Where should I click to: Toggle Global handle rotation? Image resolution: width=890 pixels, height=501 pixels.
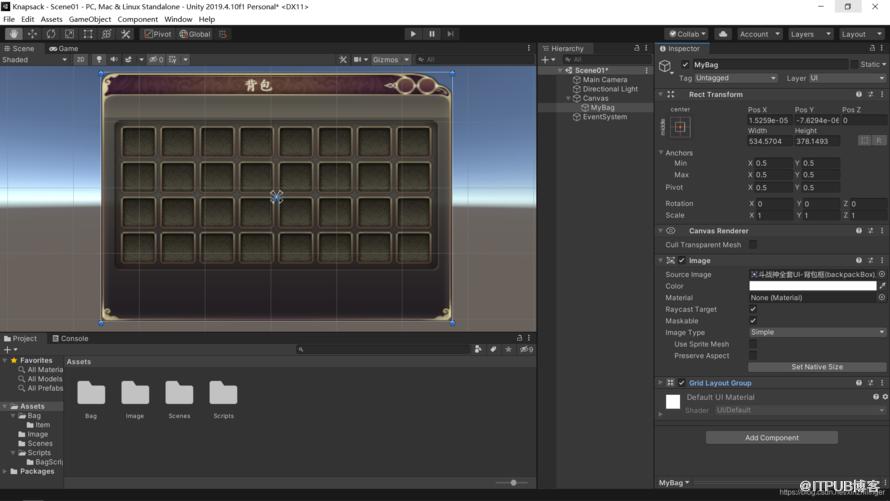tap(195, 34)
